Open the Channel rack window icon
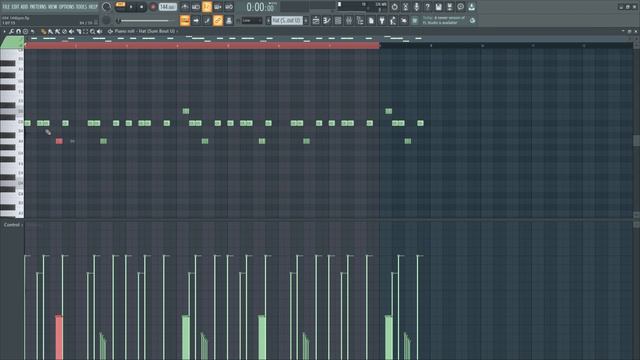The image size is (640, 360). click(x=338, y=20)
